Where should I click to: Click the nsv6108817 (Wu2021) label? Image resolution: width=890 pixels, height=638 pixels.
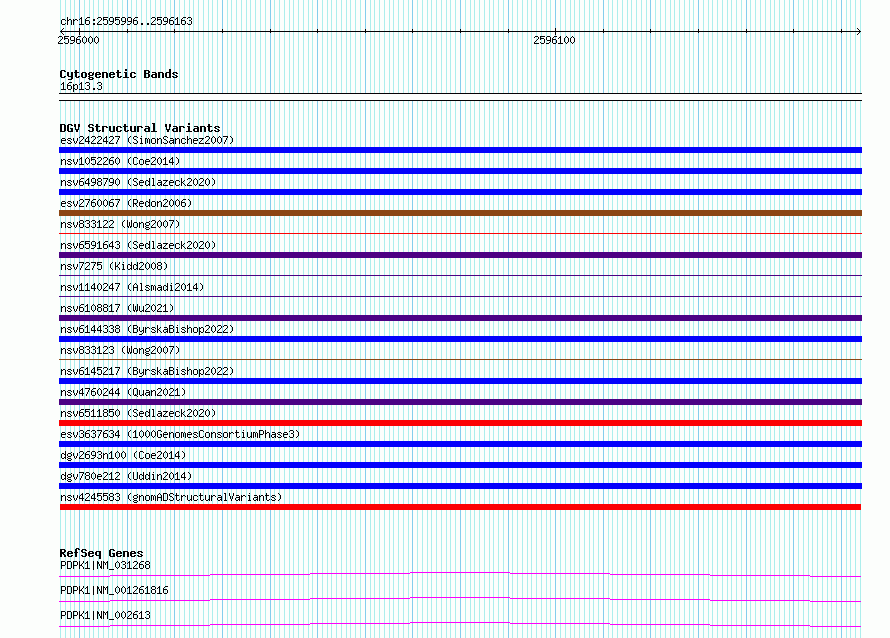tap(117, 308)
